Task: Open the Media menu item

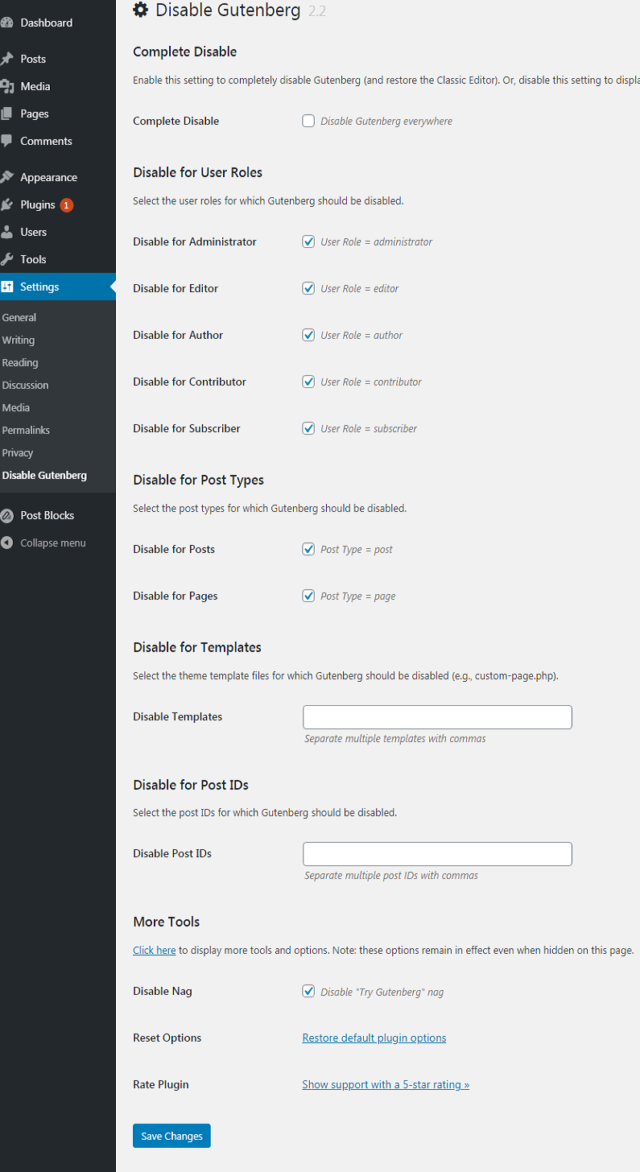Action: tap(58, 87)
